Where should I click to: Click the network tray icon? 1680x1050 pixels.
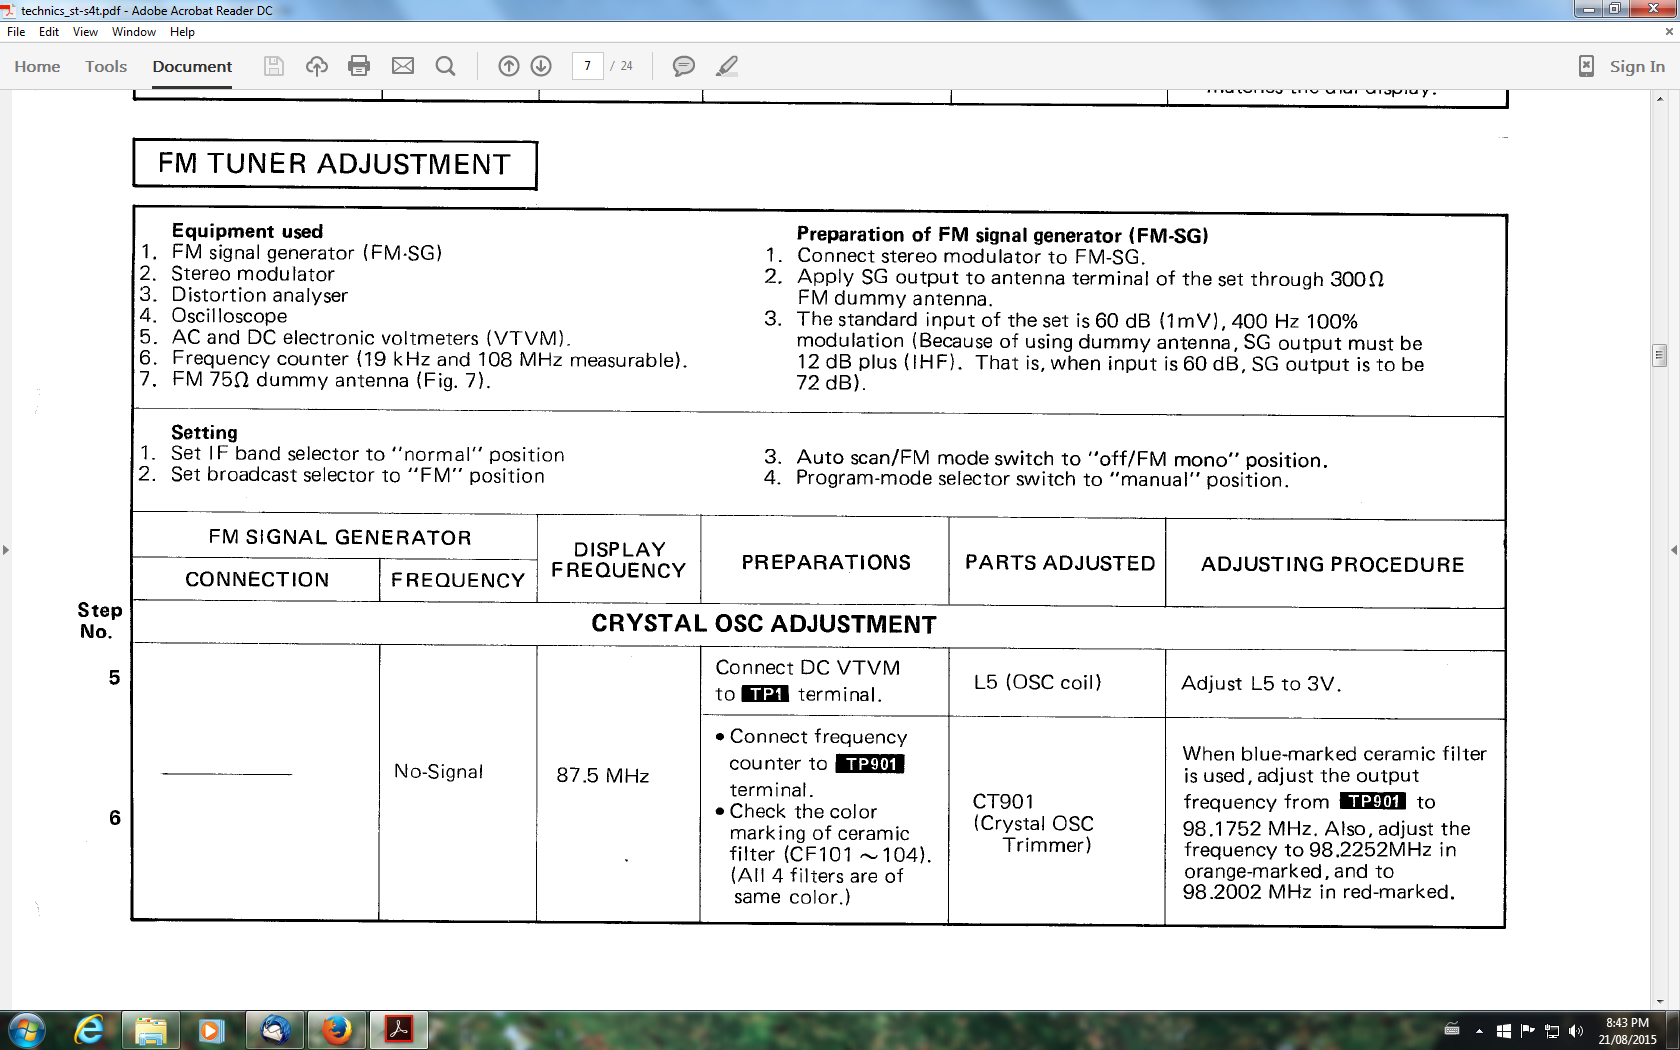pos(1552,1031)
